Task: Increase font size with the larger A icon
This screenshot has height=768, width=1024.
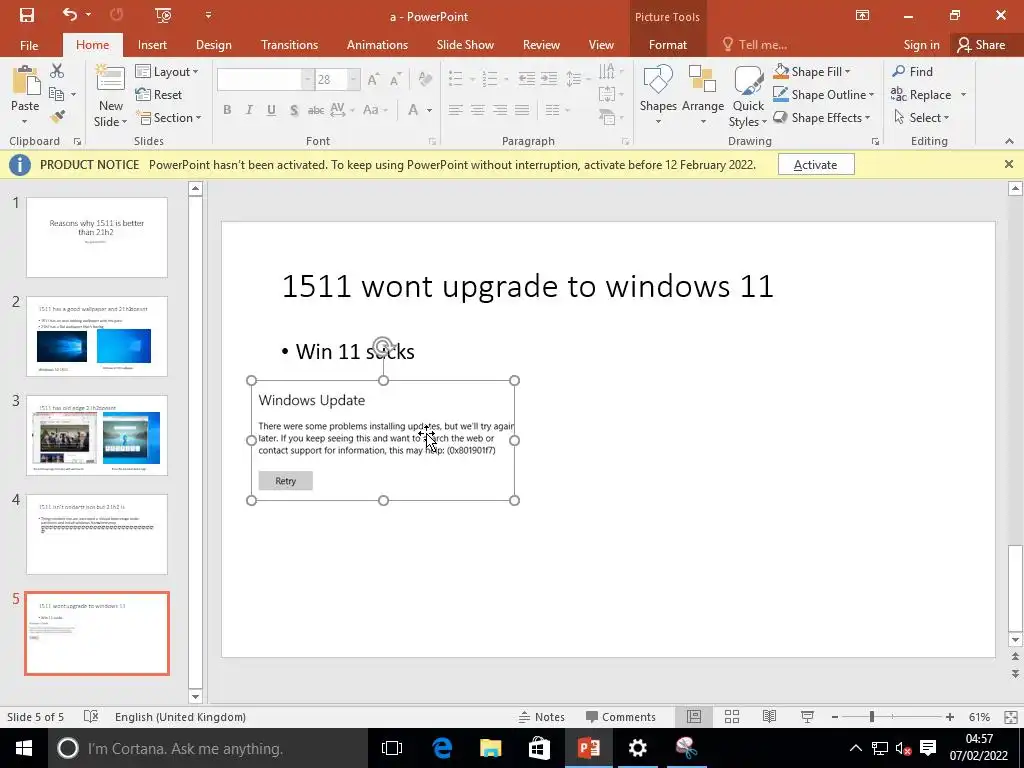Action: pyautogui.click(x=373, y=80)
